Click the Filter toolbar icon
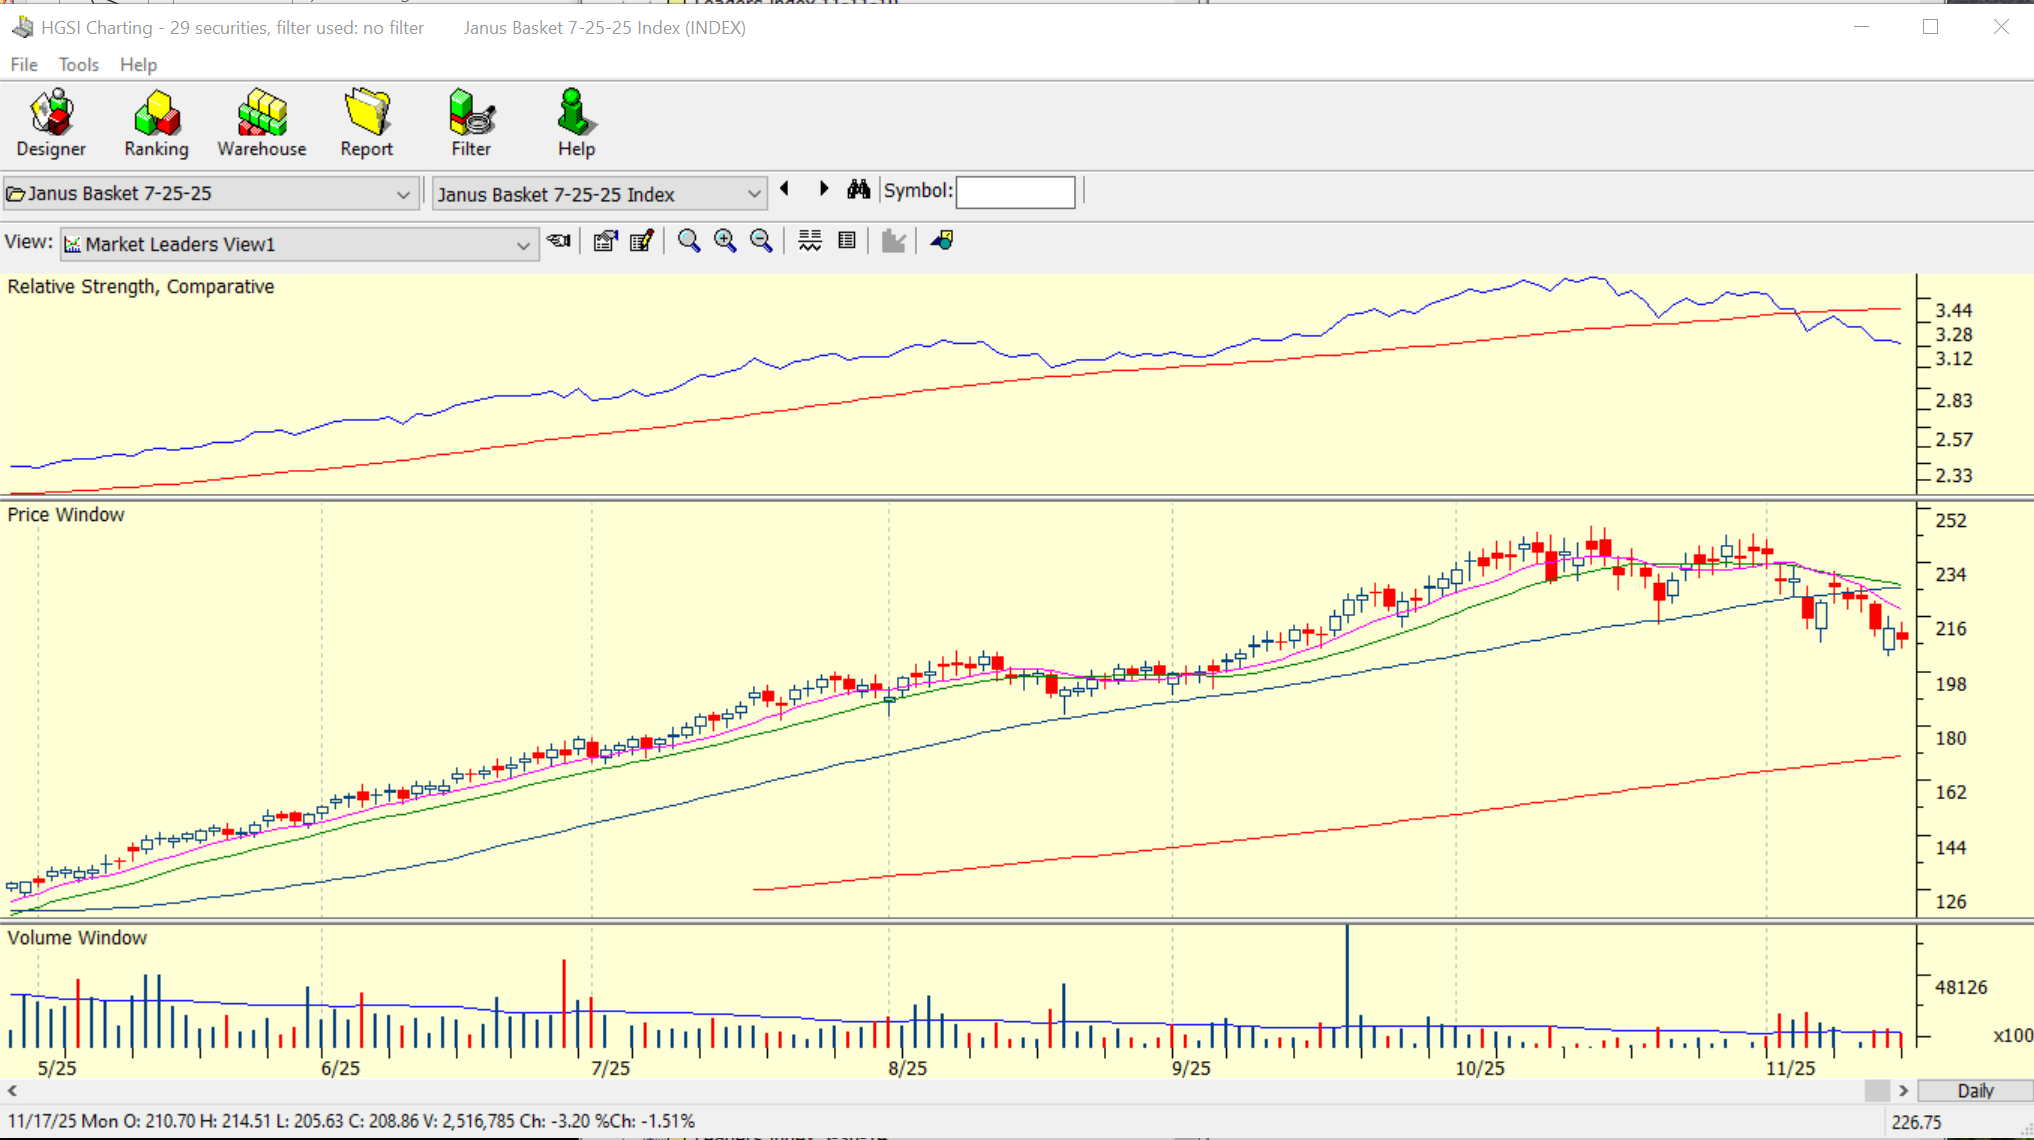 click(471, 122)
